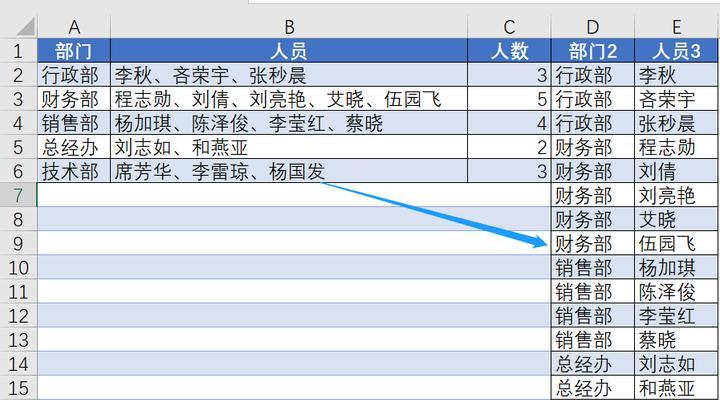Select cell E4 containing 张秒晨
720x400 pixels.
pos(677,123)
